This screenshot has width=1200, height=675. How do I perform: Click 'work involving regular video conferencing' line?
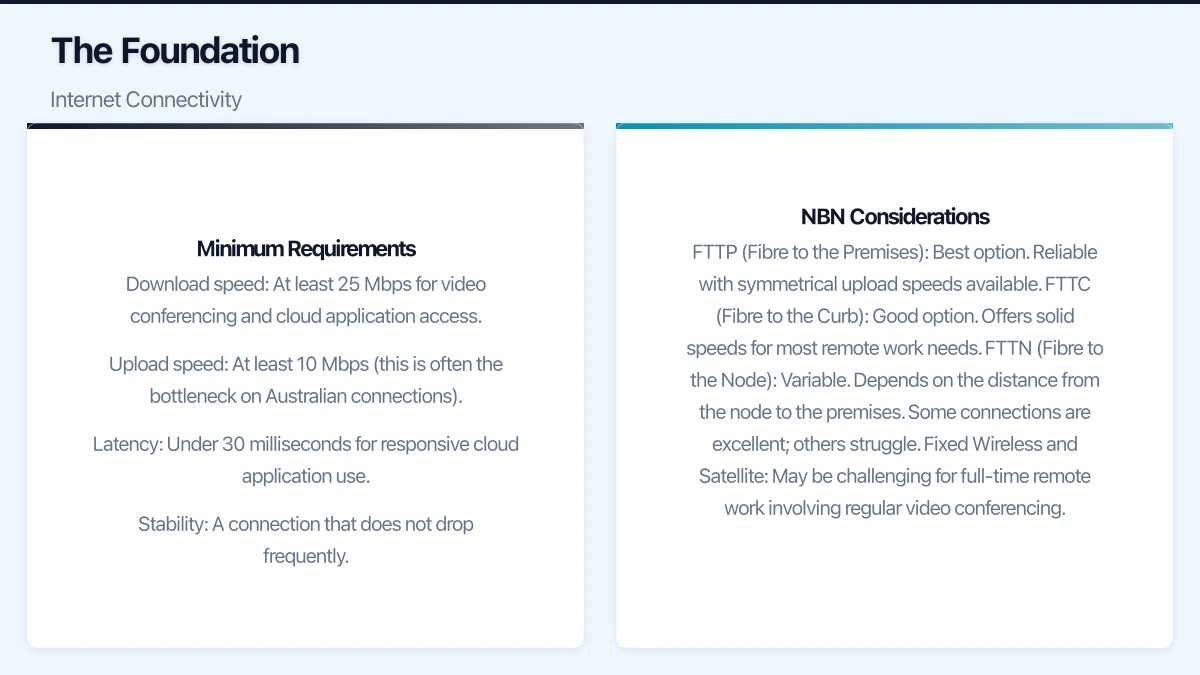point(894,508)
